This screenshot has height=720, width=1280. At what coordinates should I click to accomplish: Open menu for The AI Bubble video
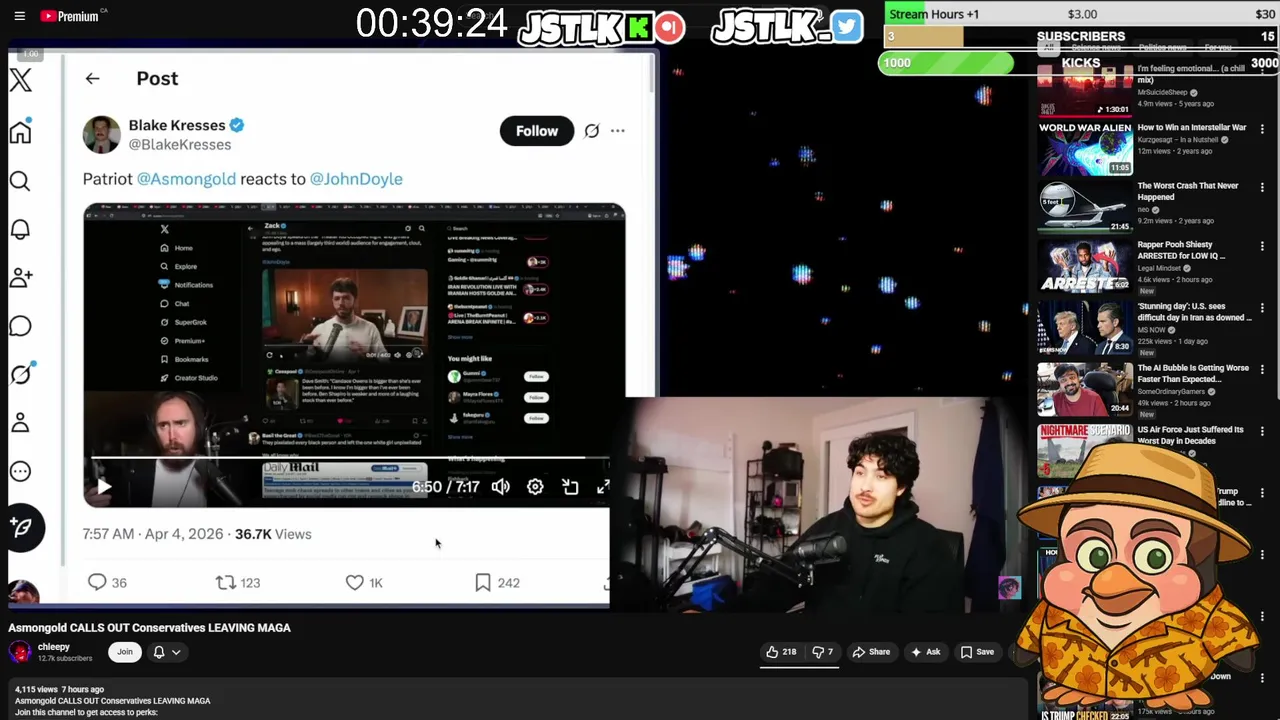(1262, 369)
